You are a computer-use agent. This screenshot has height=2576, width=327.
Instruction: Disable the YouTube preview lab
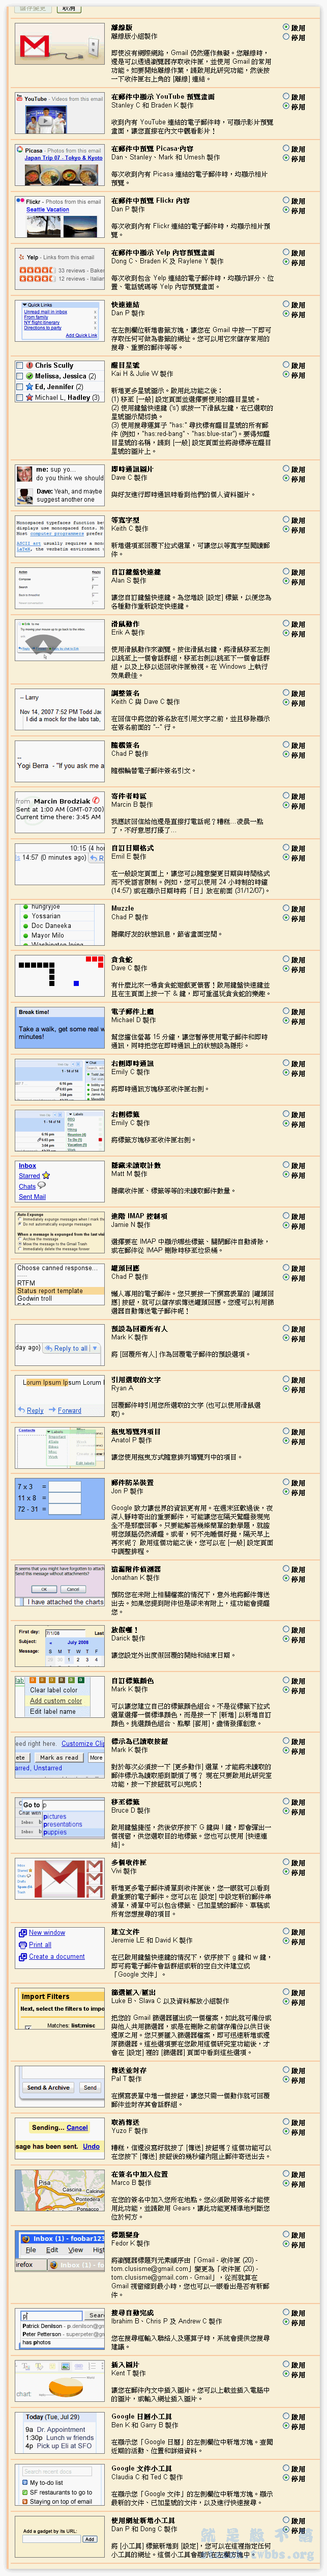tap(285, 107)
